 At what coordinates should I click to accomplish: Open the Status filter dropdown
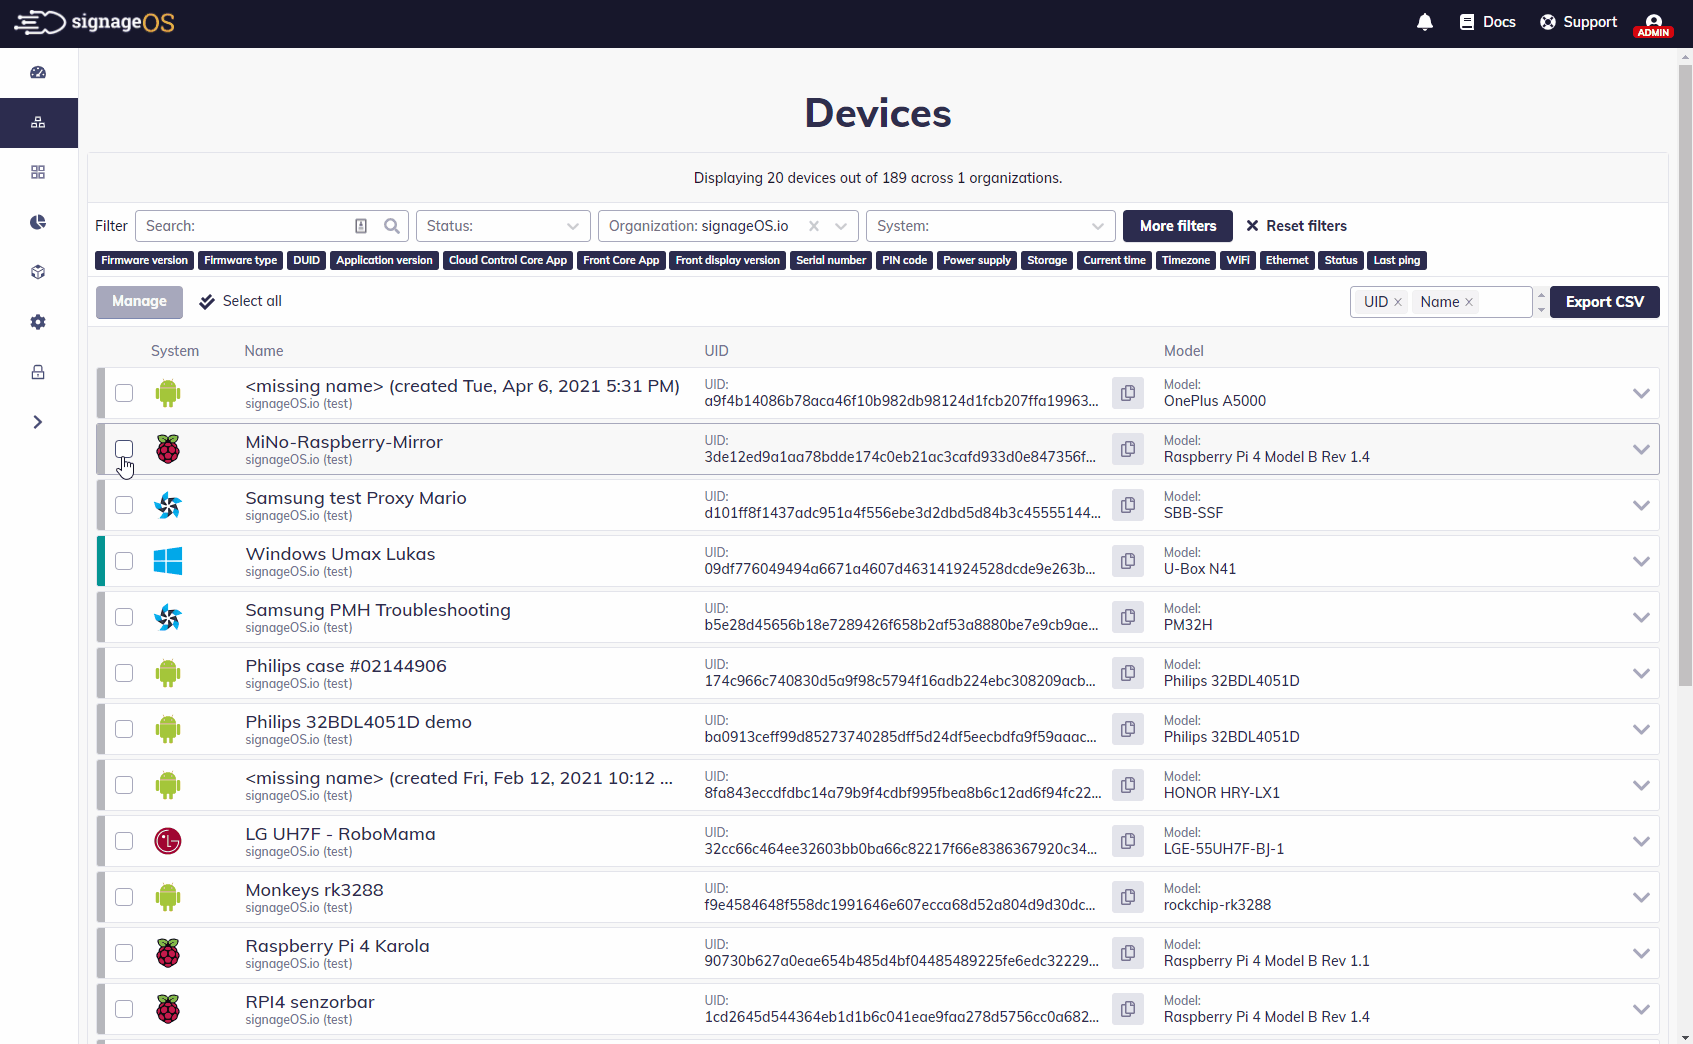(x=503, y=226)
